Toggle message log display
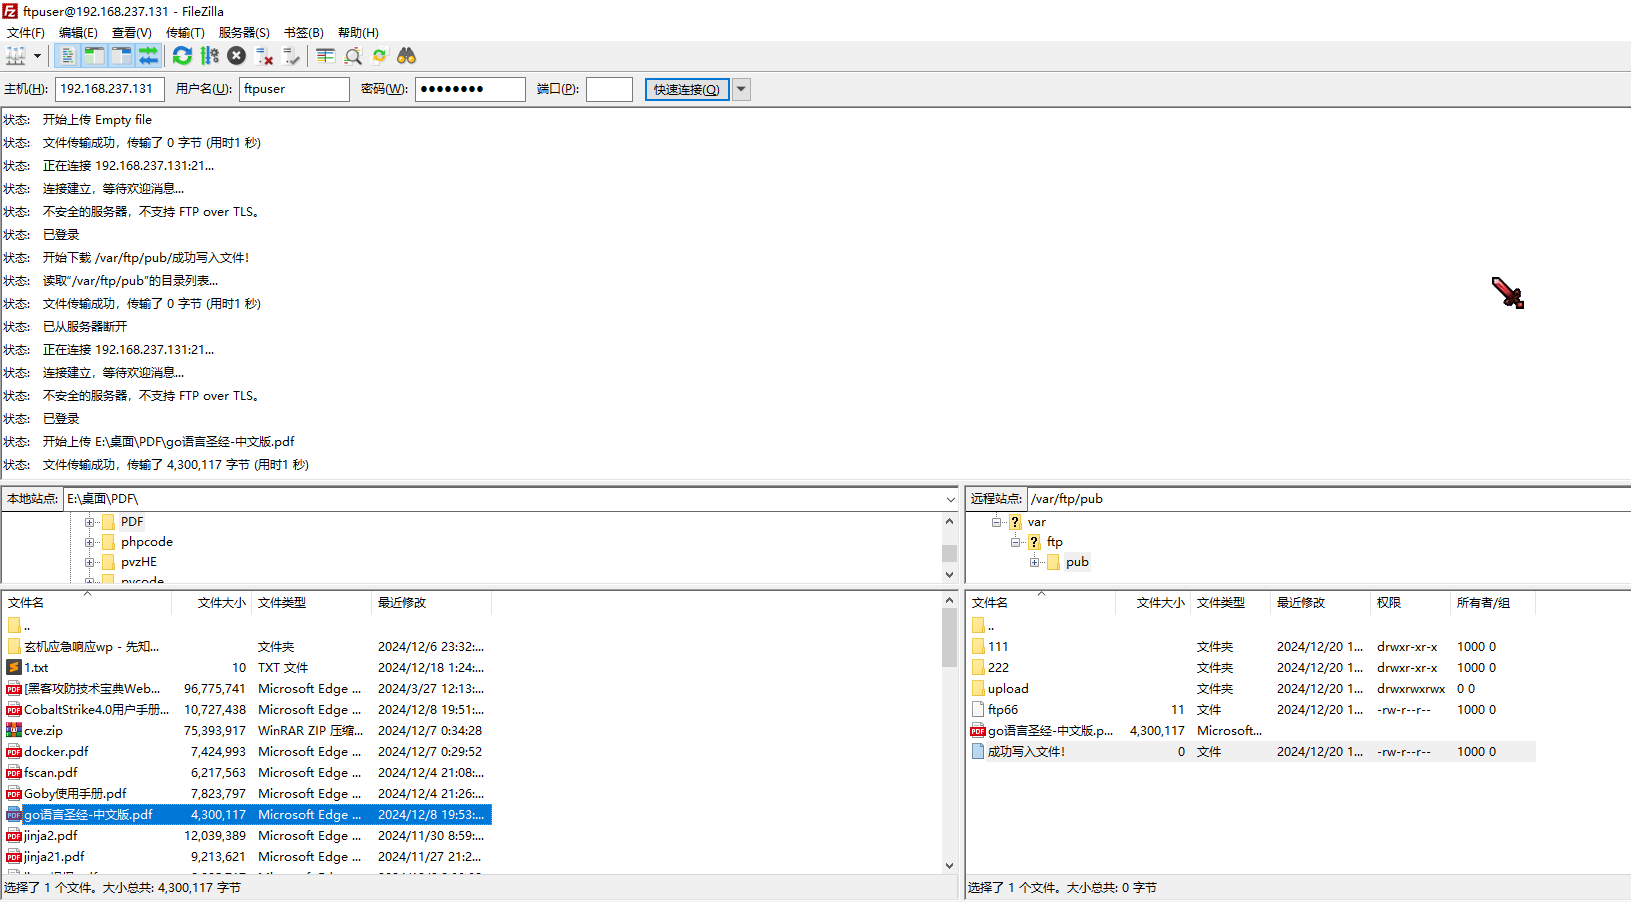 68,56
